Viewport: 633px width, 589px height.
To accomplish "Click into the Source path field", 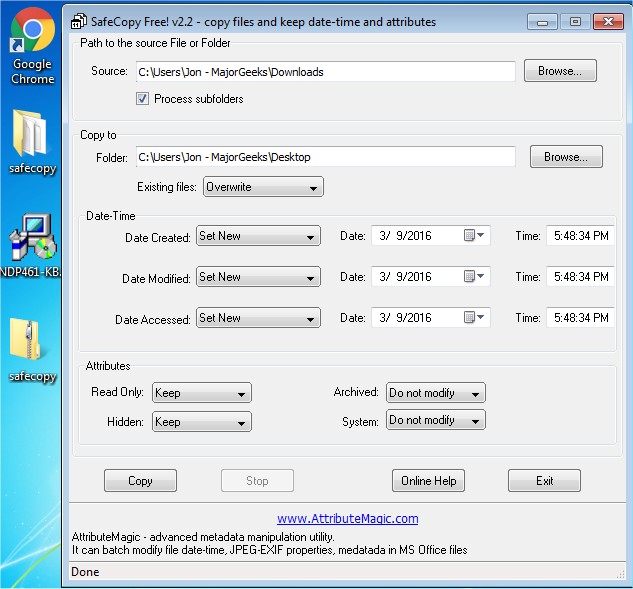I will click(326, 72).
